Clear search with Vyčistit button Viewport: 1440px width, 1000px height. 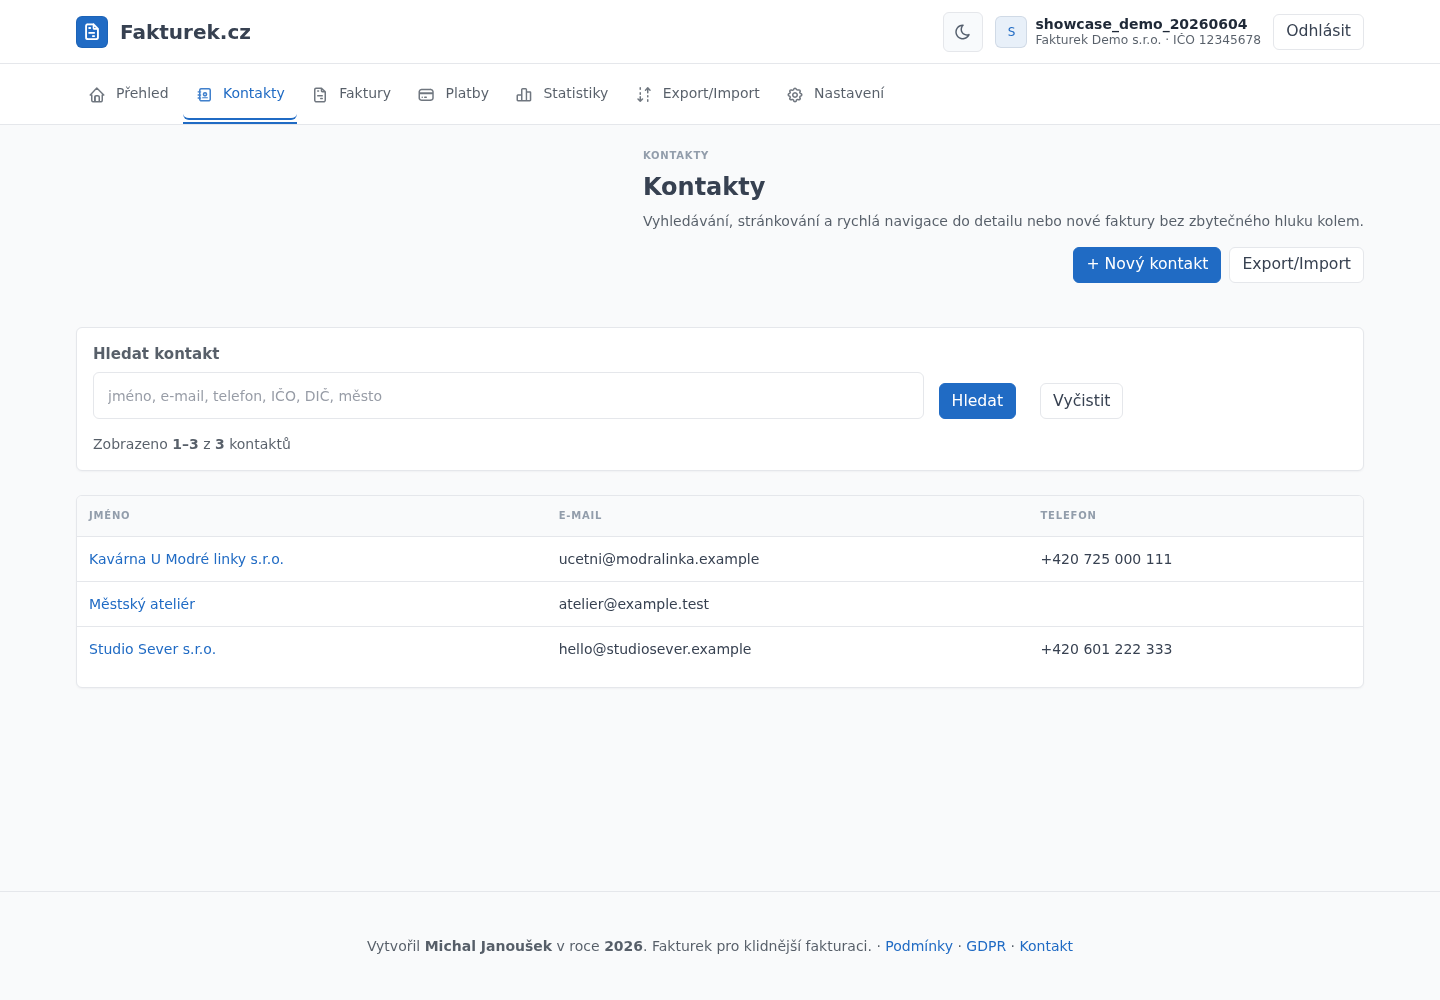coord(1081,401)
